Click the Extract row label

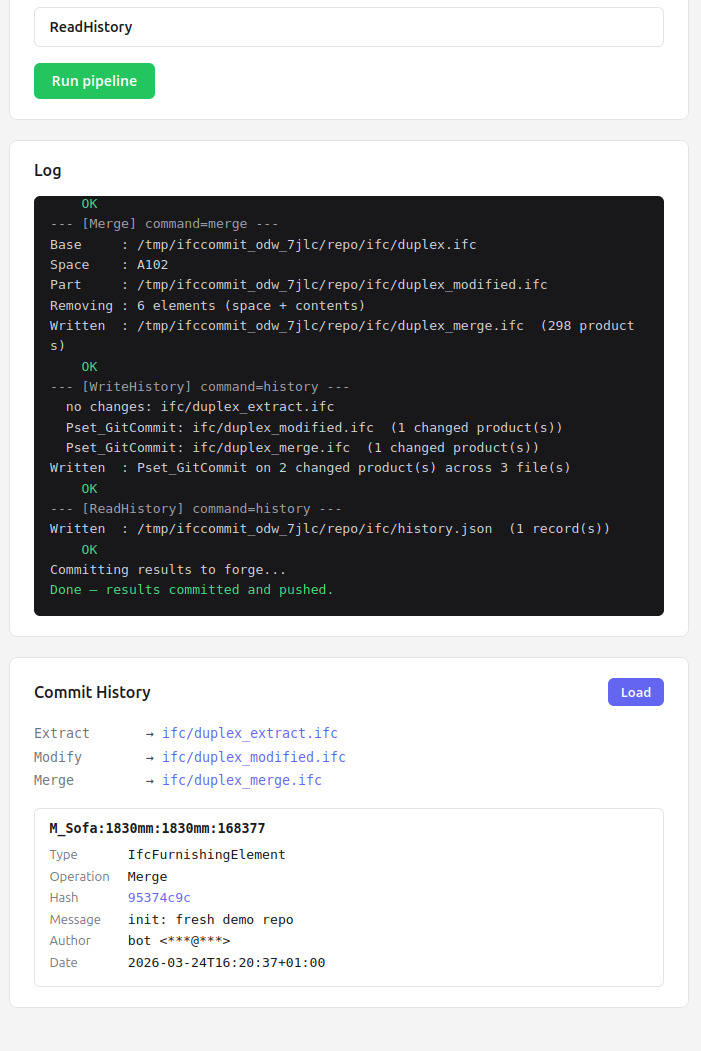click(62, 733)
